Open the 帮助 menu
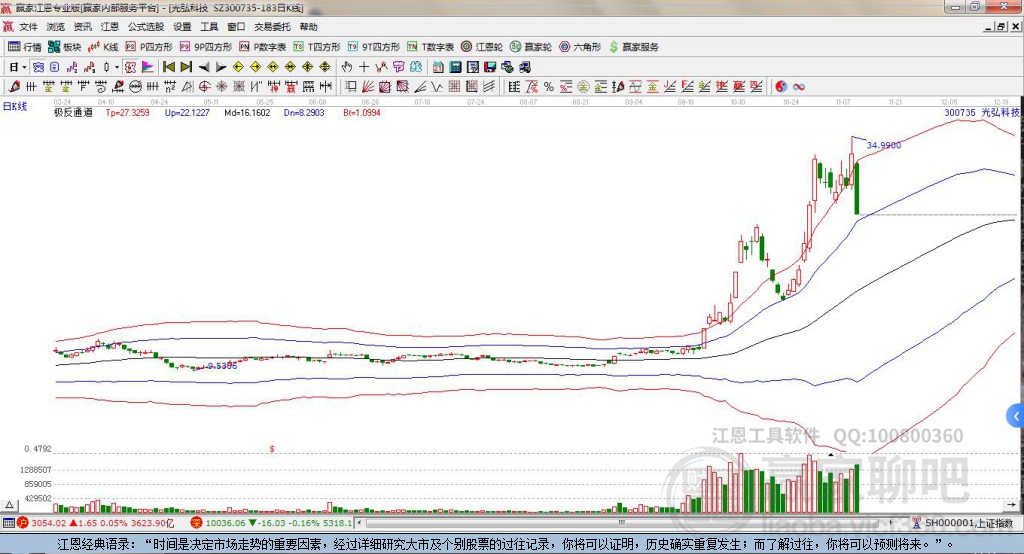The height and width of the screenshot is (554, 1024). pyautogui.click(x=308, y=27)
